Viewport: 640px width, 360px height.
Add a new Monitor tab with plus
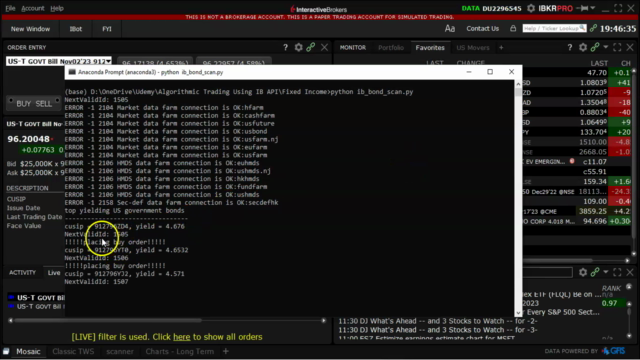(x=501, y=48)
